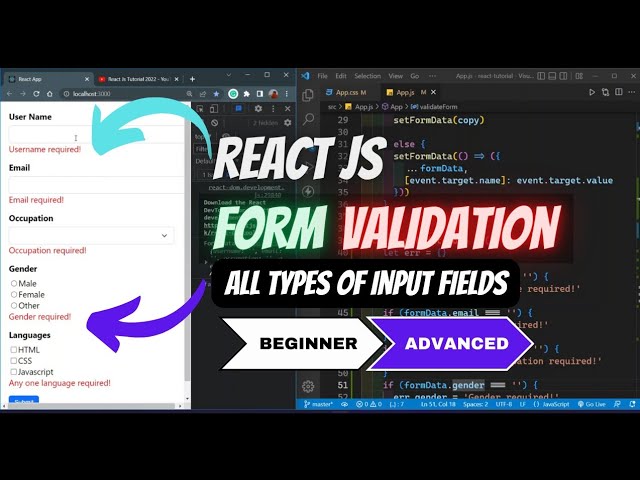This screenshot has width=640, height=480.
Task: Open the Chrome extensions puzzle menu
Action: (x=247, y=94)
